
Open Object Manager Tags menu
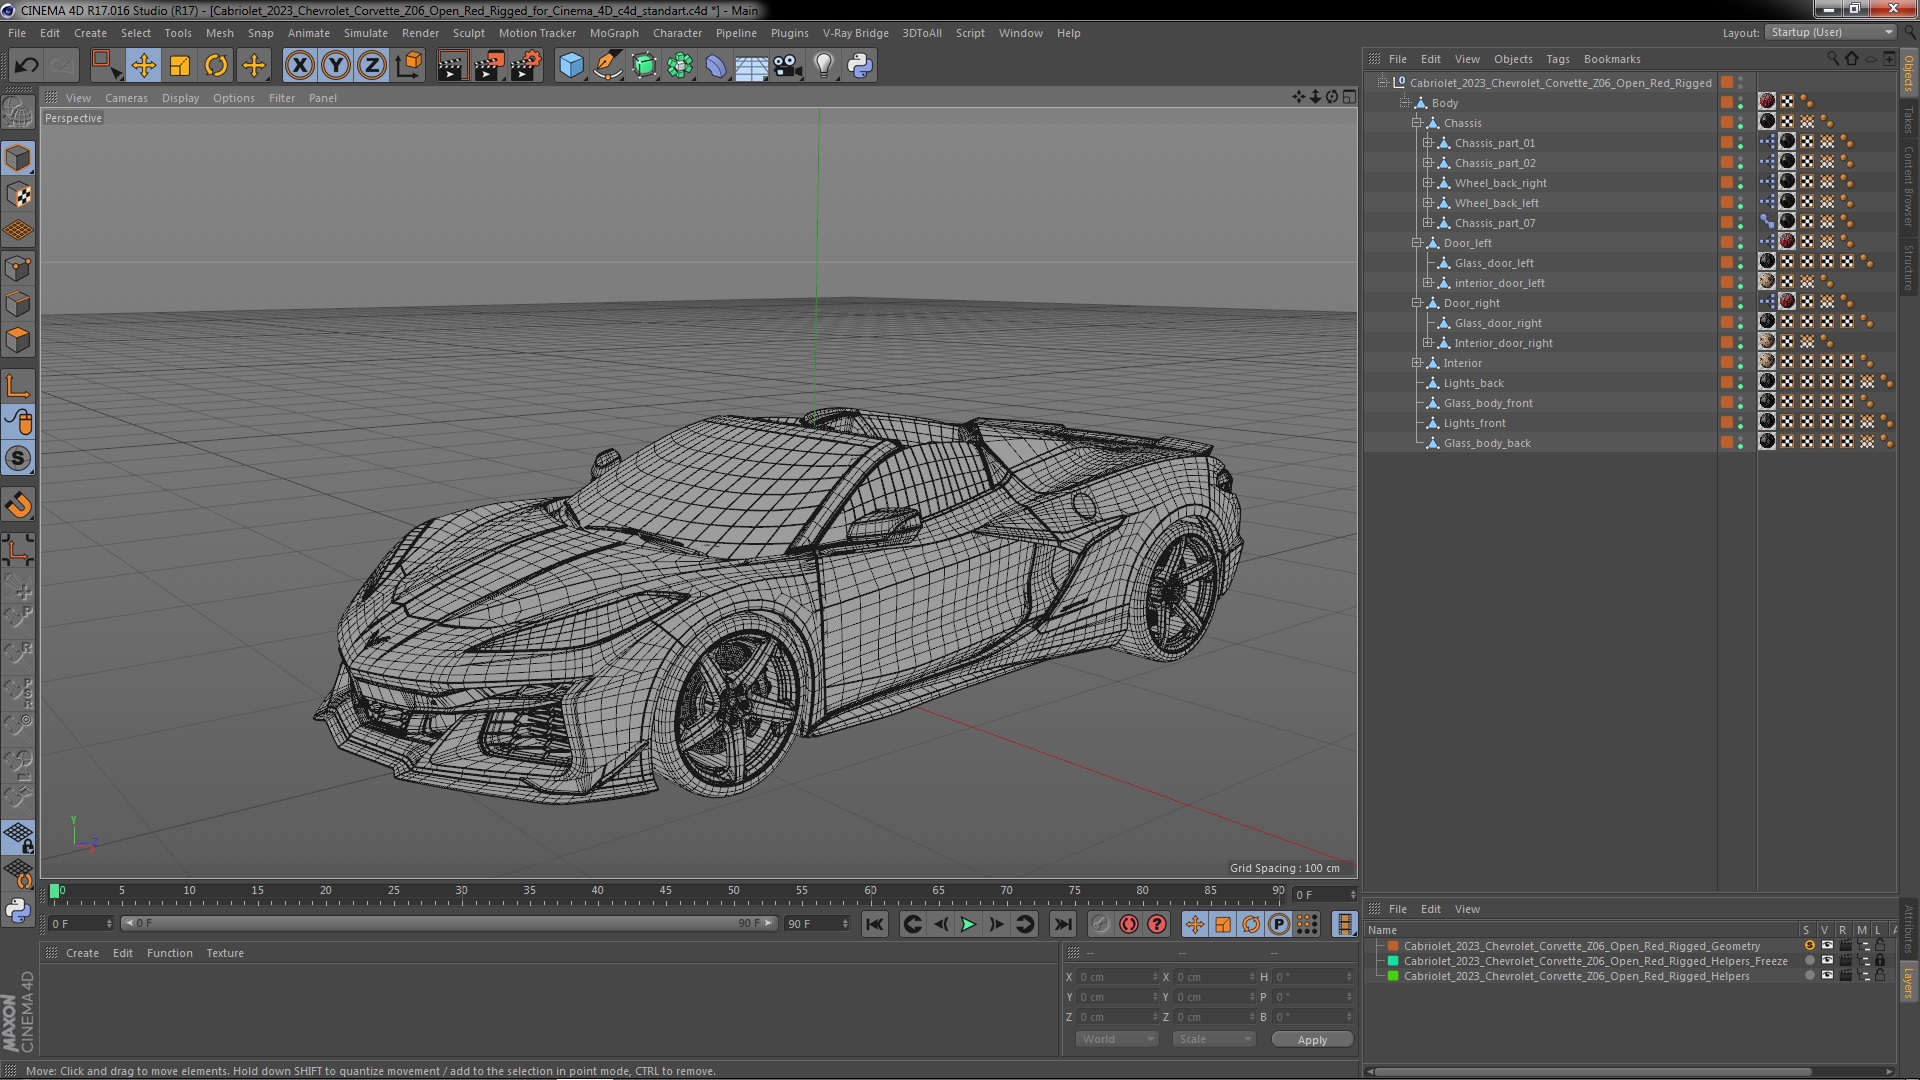click(x=1557, y=59)
